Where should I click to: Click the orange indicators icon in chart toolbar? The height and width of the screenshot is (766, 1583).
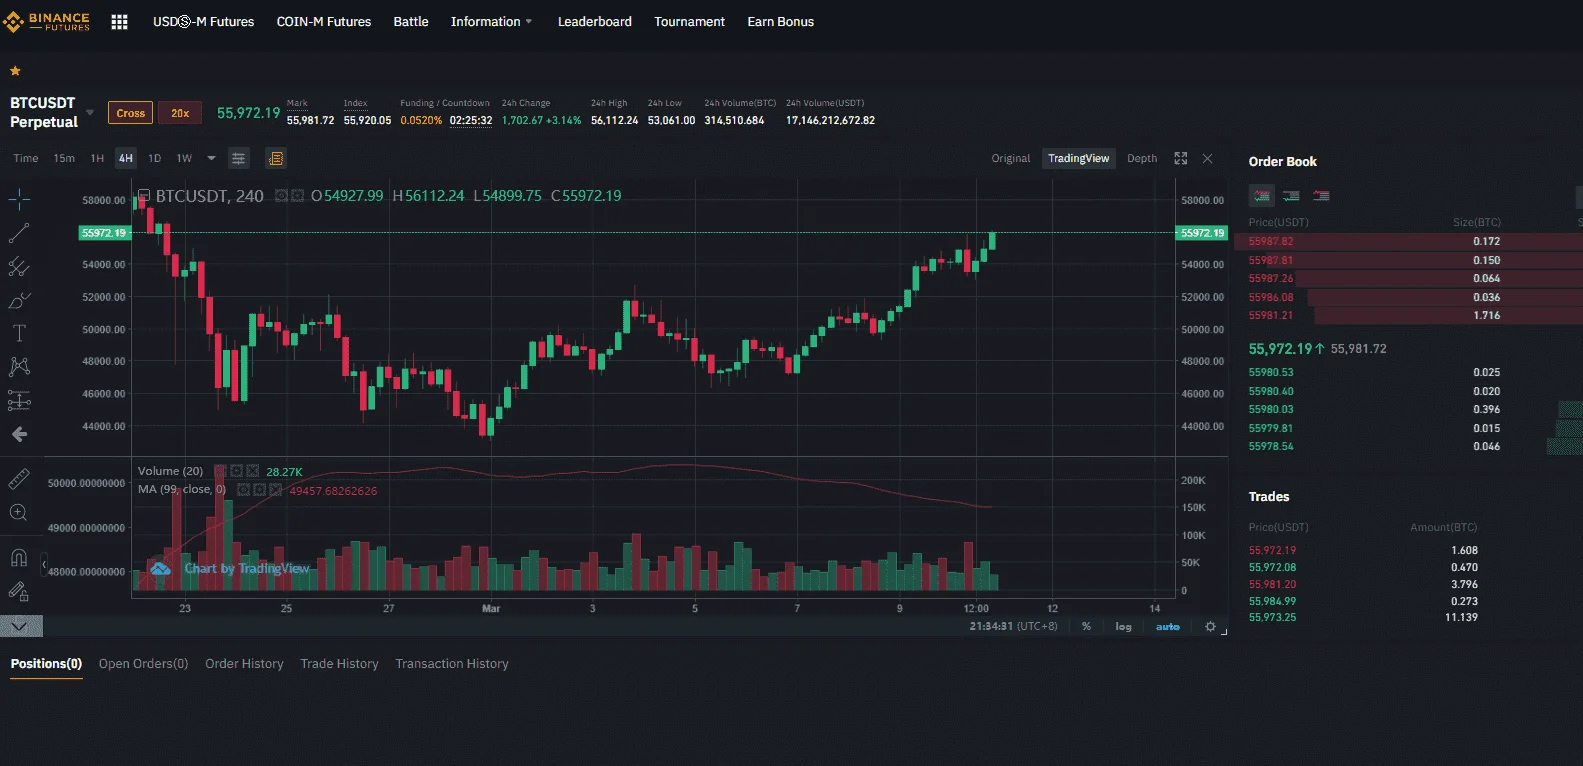coord(276,158)
